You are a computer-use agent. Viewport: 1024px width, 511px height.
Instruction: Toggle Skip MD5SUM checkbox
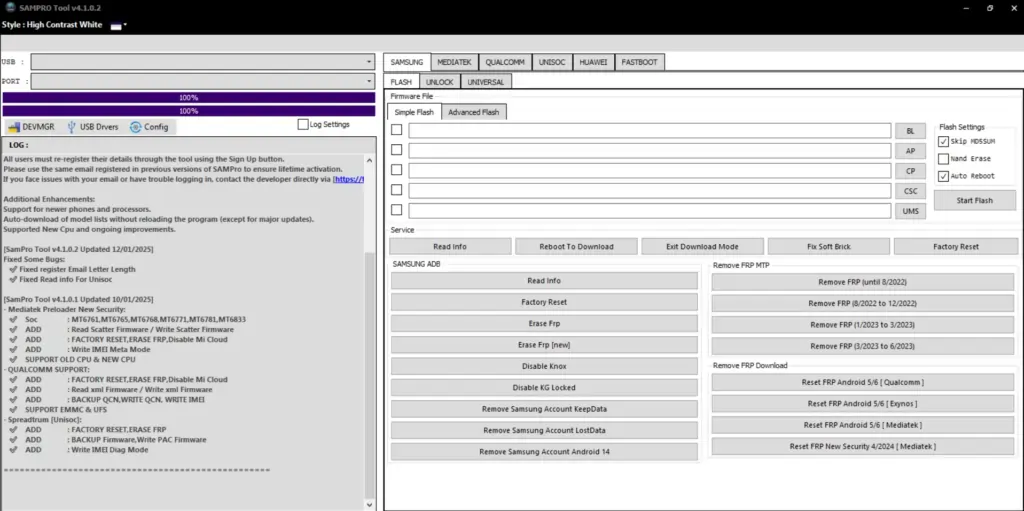943,141
